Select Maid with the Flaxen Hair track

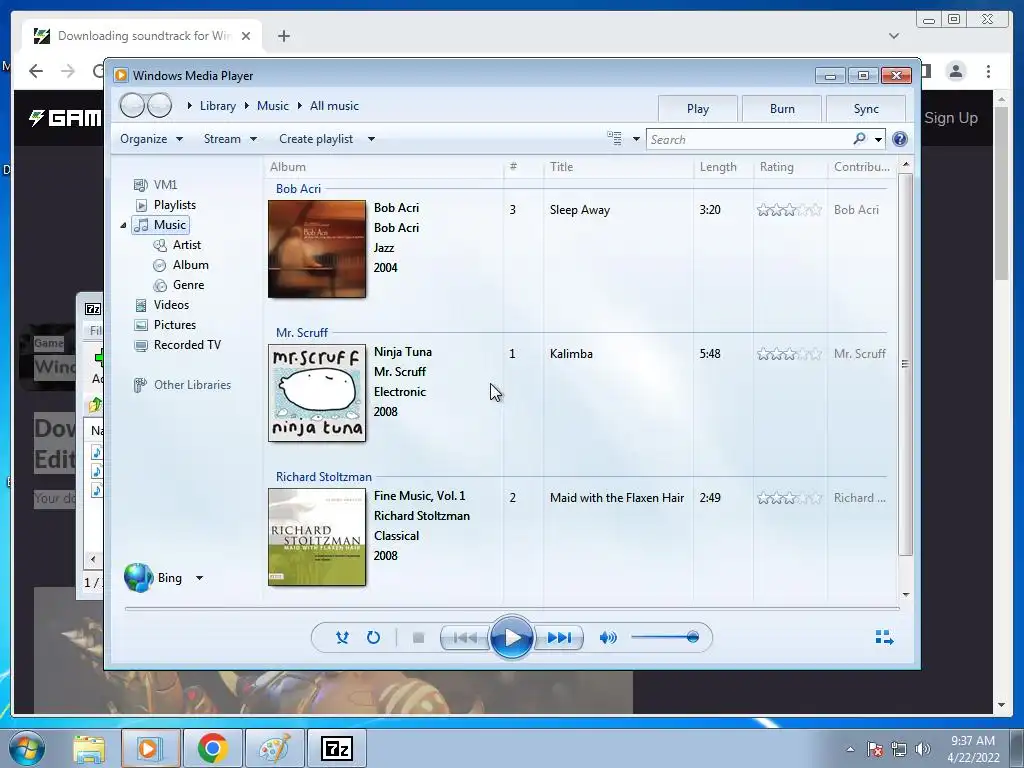(617, 498)
